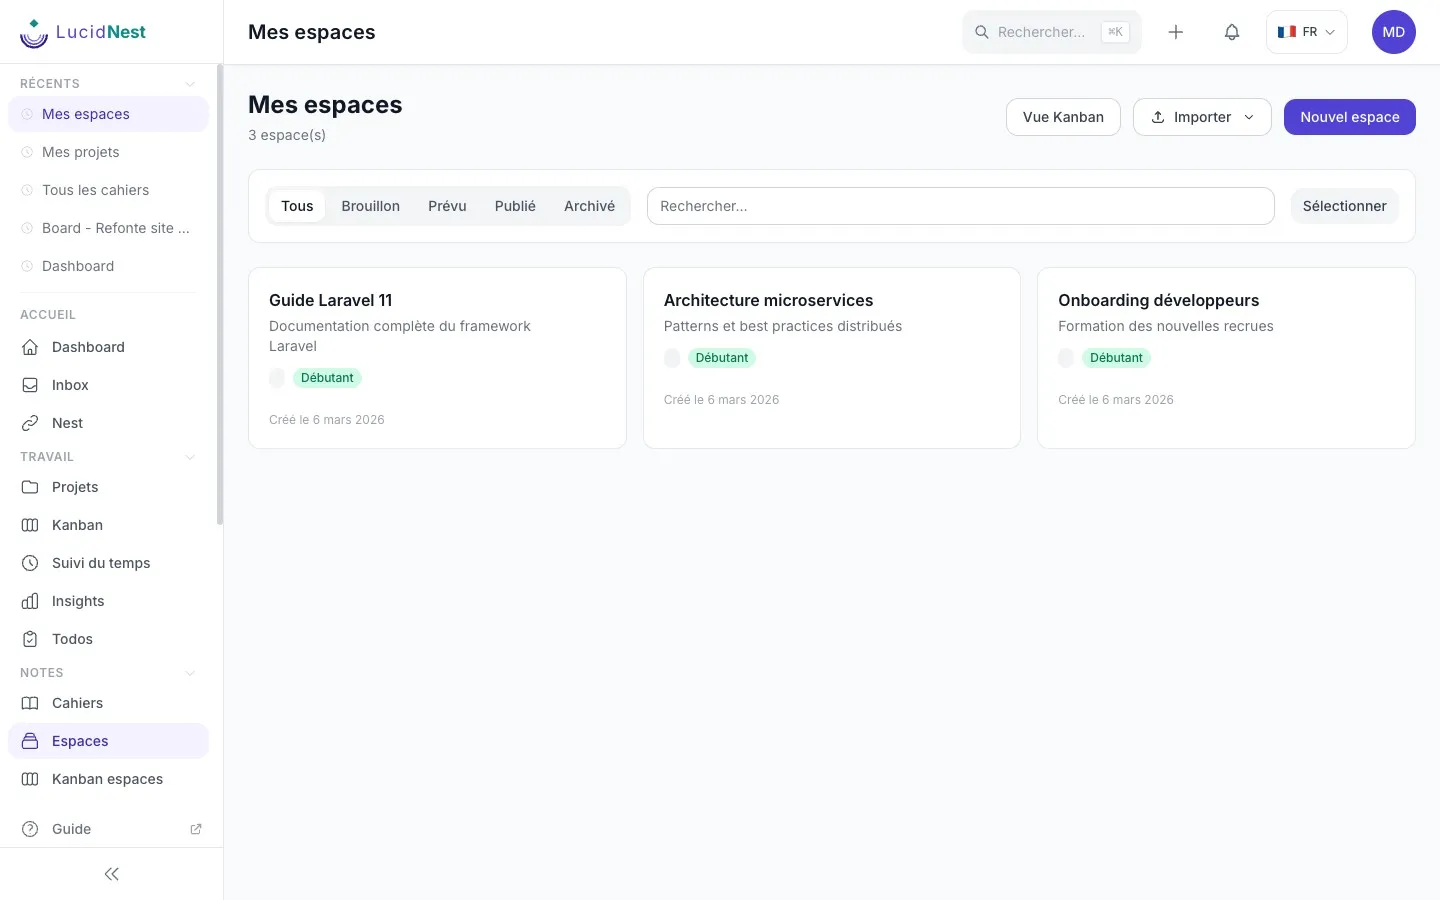Select the Publié filter tab
1440x900 pixels.
(x=515, y=206)
